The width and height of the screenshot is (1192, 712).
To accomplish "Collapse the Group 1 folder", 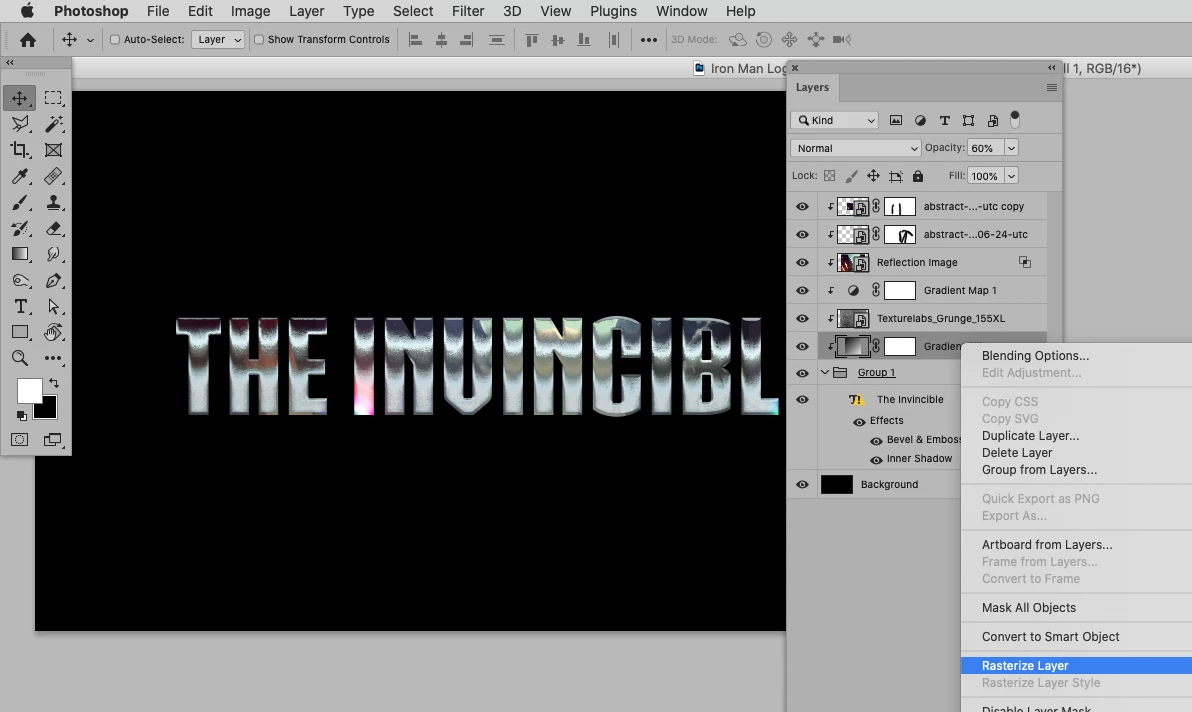I will 825,372.
